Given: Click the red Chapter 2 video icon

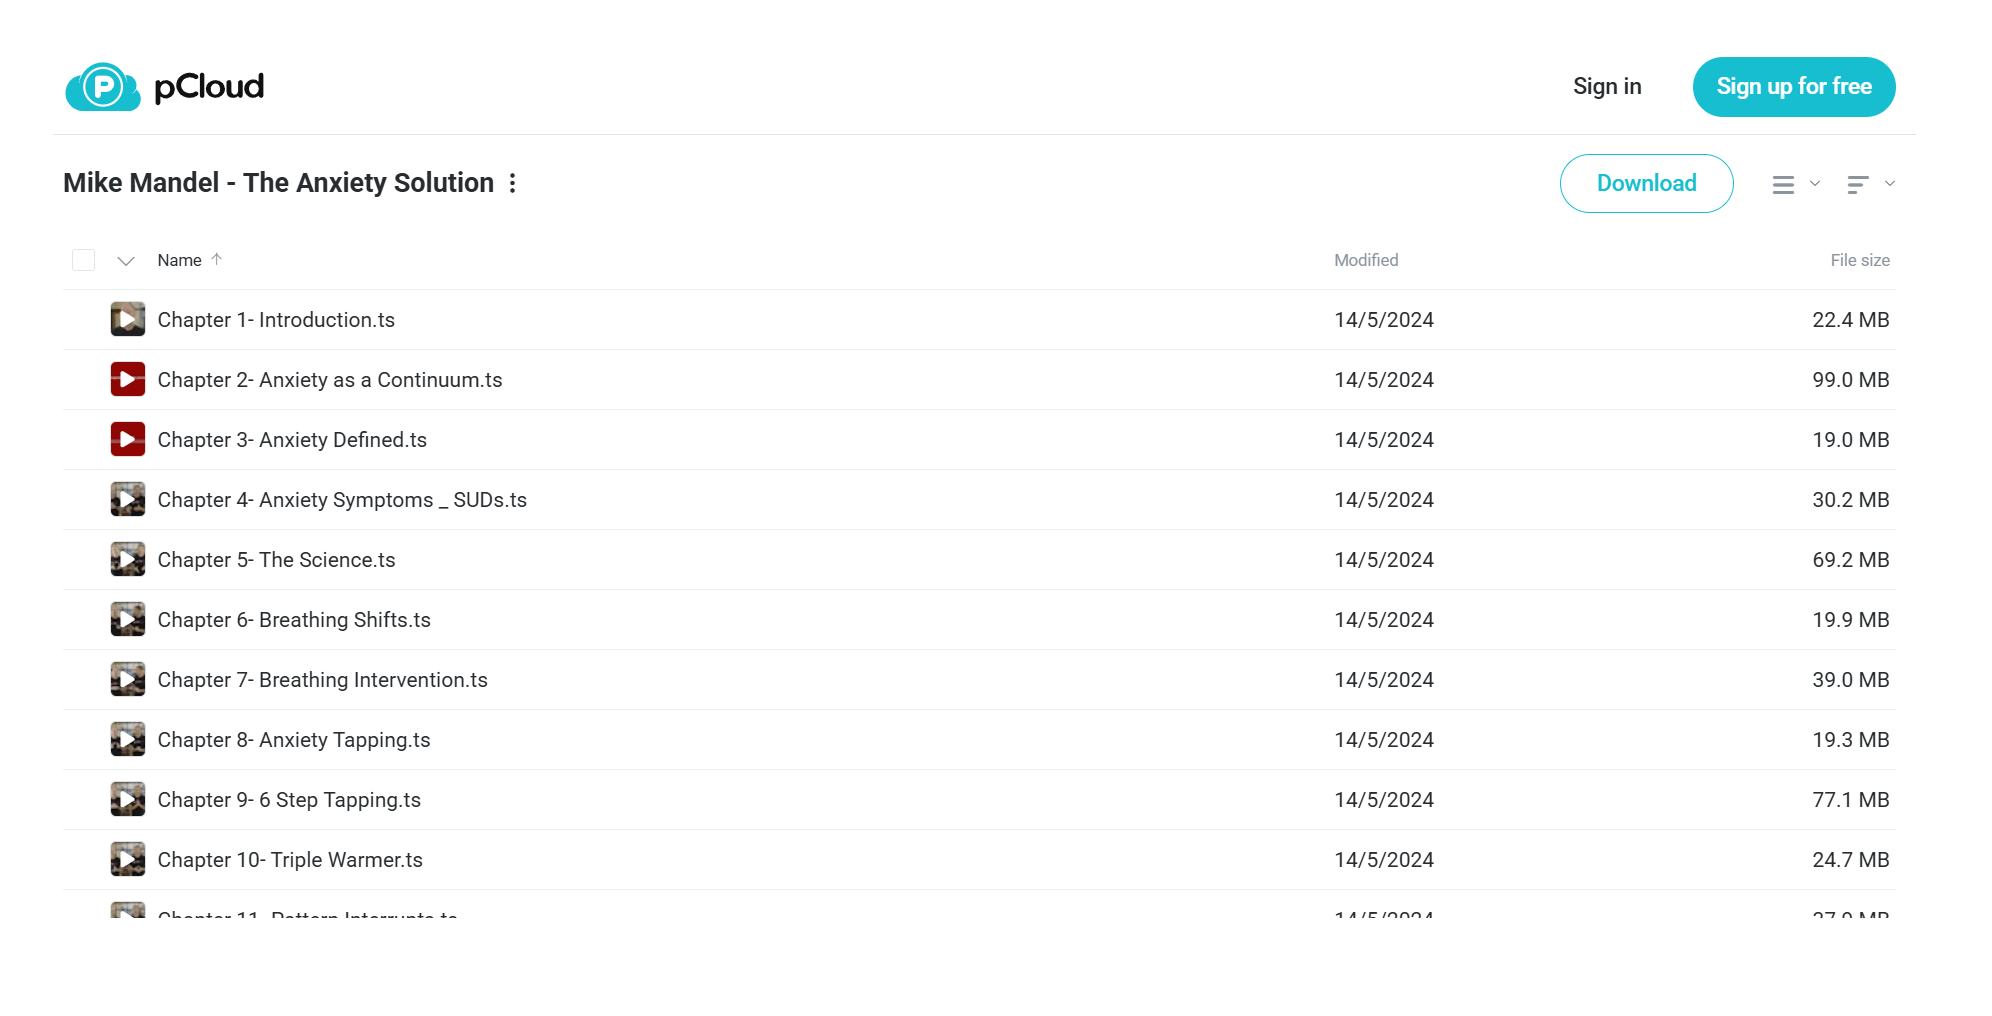Looking at the screenshot, I should coord(128,379).
